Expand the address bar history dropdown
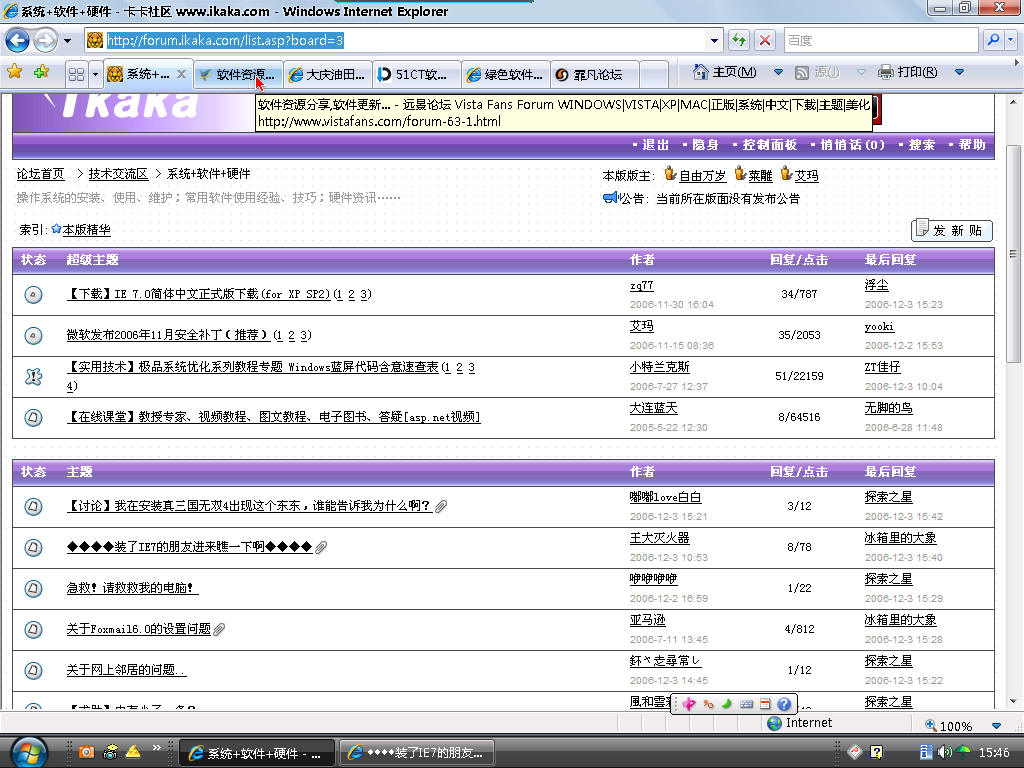This screenshot has height=768, width=1024. (714, 40)
